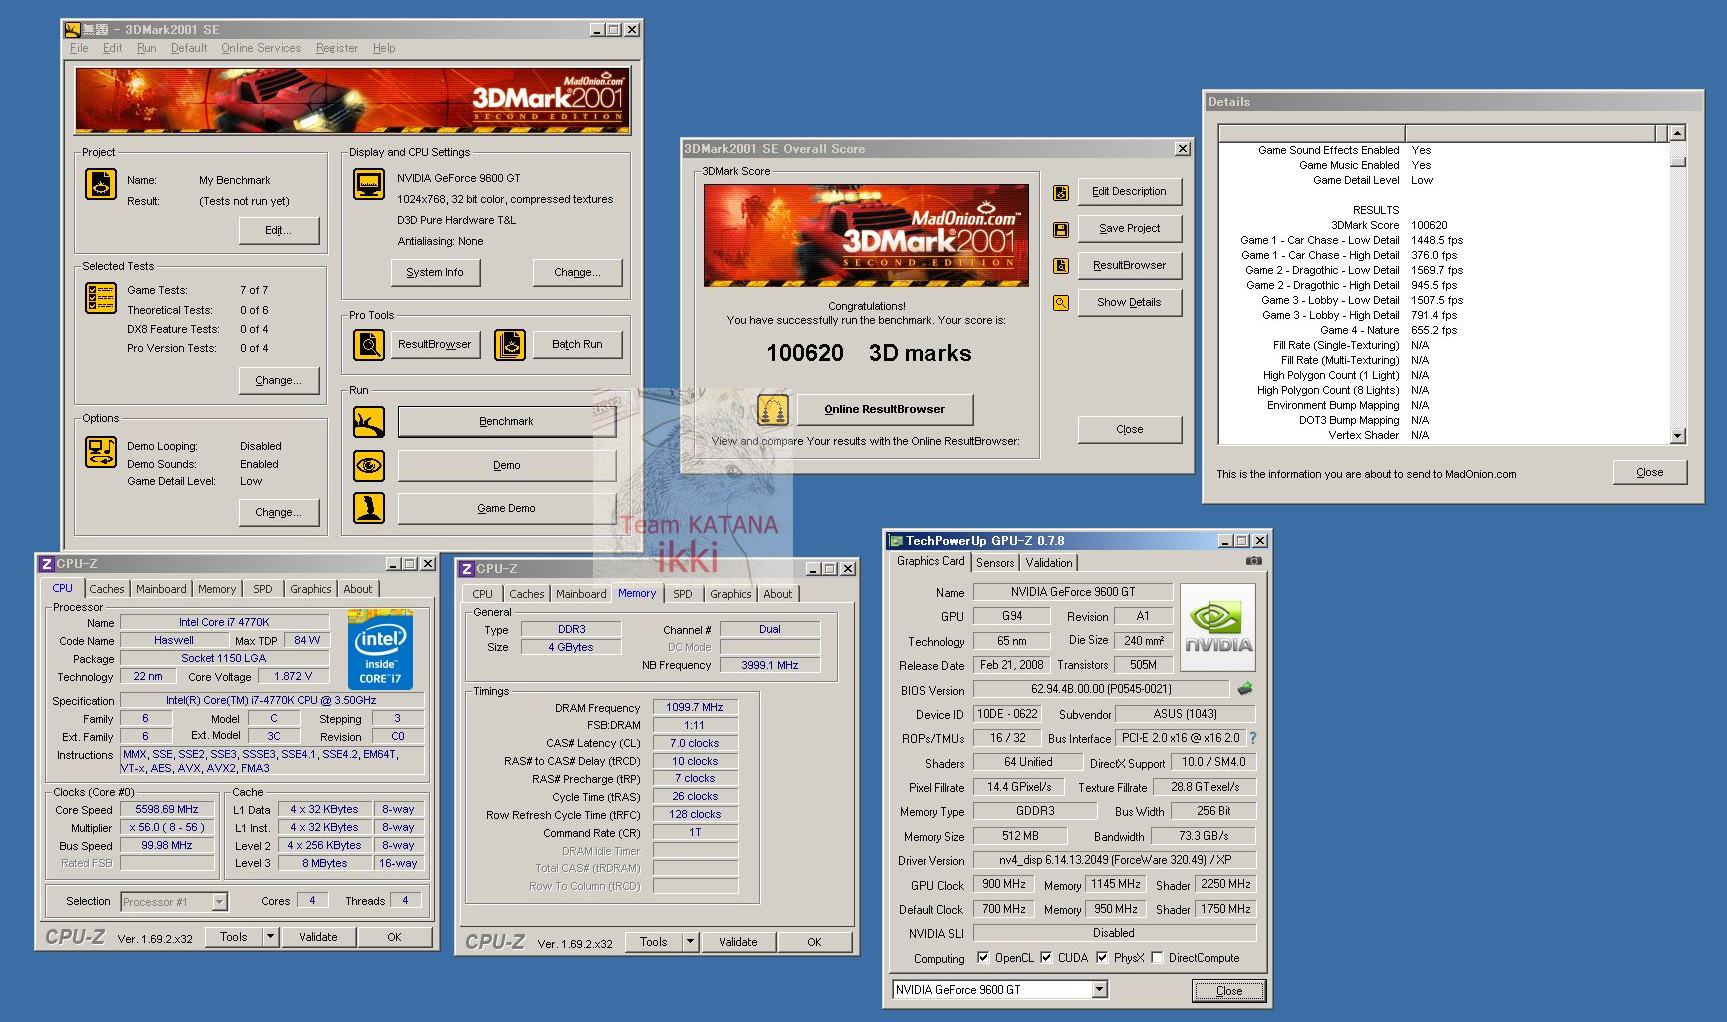
Task: Click the NVIDIA logo in GPU-Z
Action: click(1217, 627)
